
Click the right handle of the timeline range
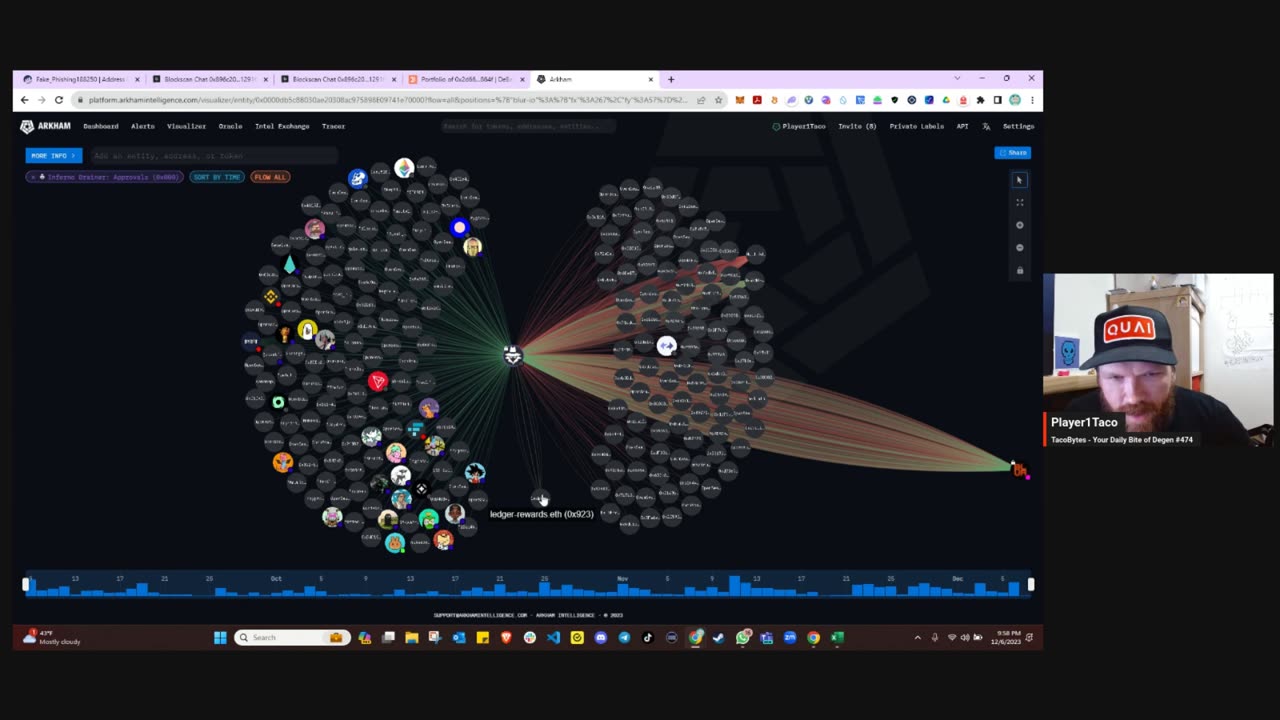point(1031,585)
